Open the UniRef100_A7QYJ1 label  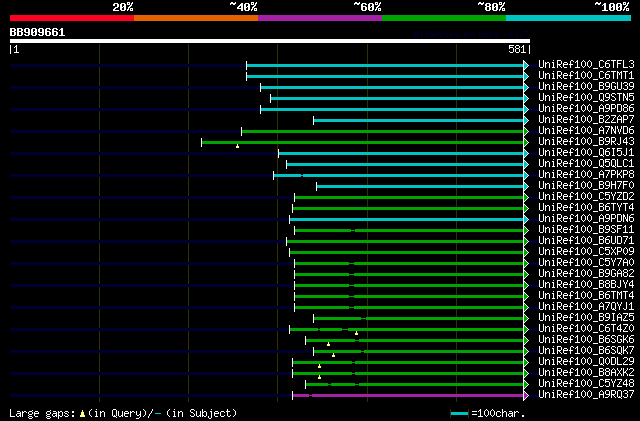click(586, 307)
